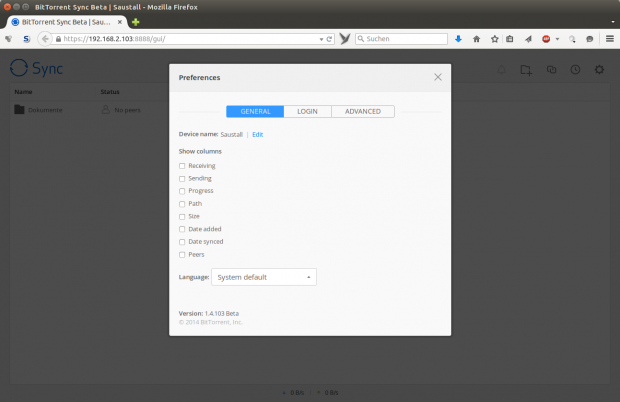
Task: Open the Language dropdown
Action: pyautogui.click(x=264, y=277)
